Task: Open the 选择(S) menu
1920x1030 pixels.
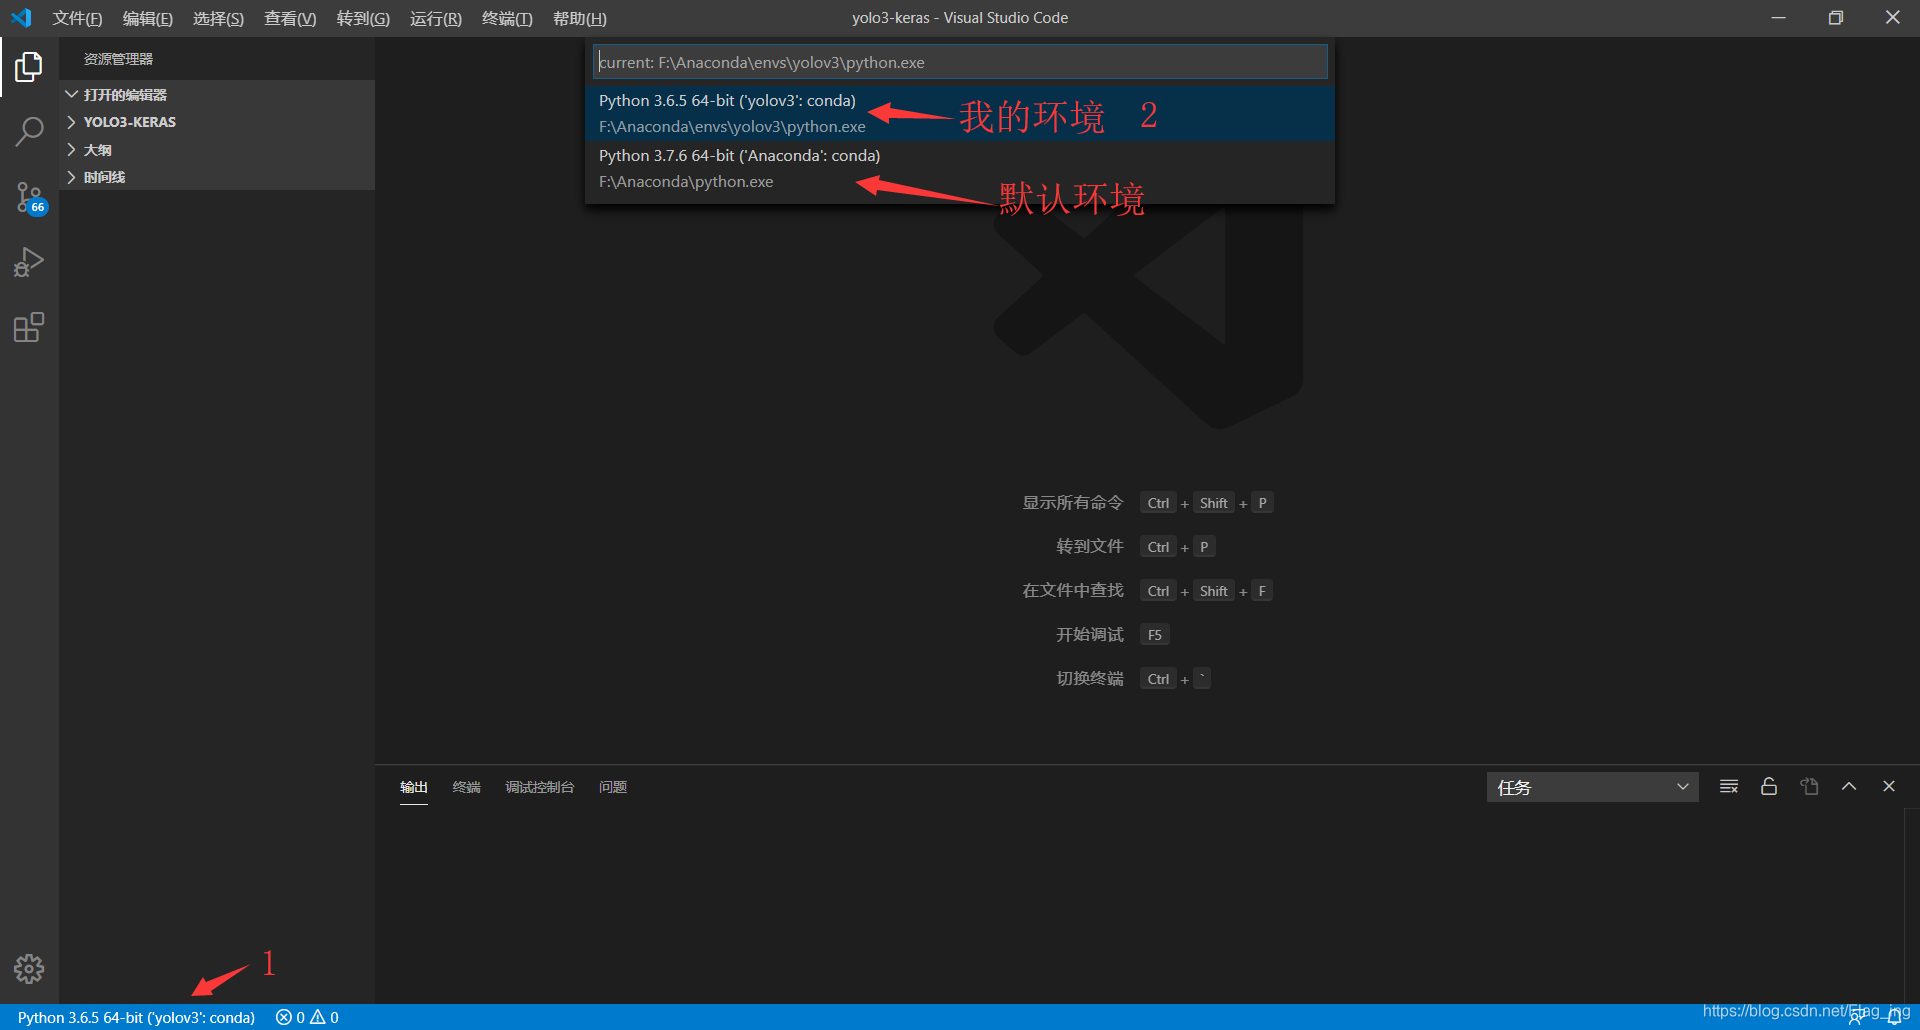Action: [218, 18]
